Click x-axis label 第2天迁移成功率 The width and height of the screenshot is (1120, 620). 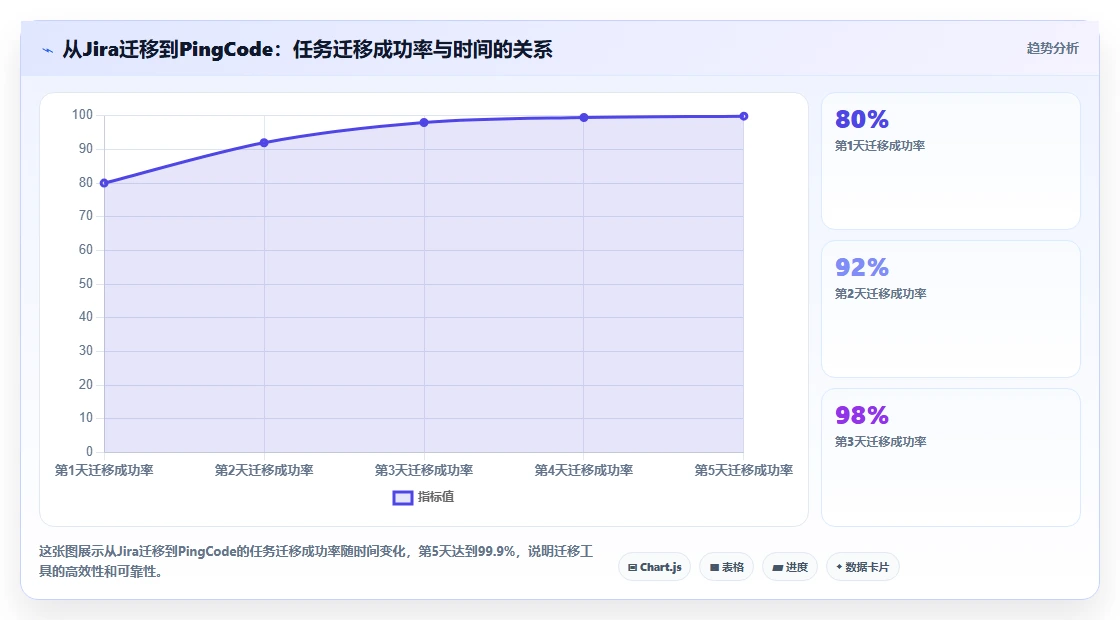(x=264, y=470)
